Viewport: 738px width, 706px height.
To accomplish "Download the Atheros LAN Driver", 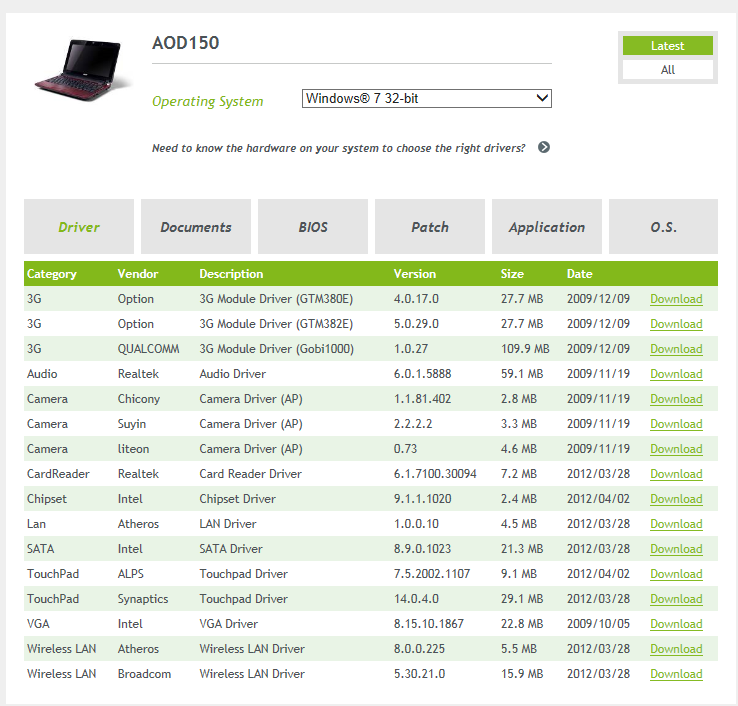I will pos(676,523).
